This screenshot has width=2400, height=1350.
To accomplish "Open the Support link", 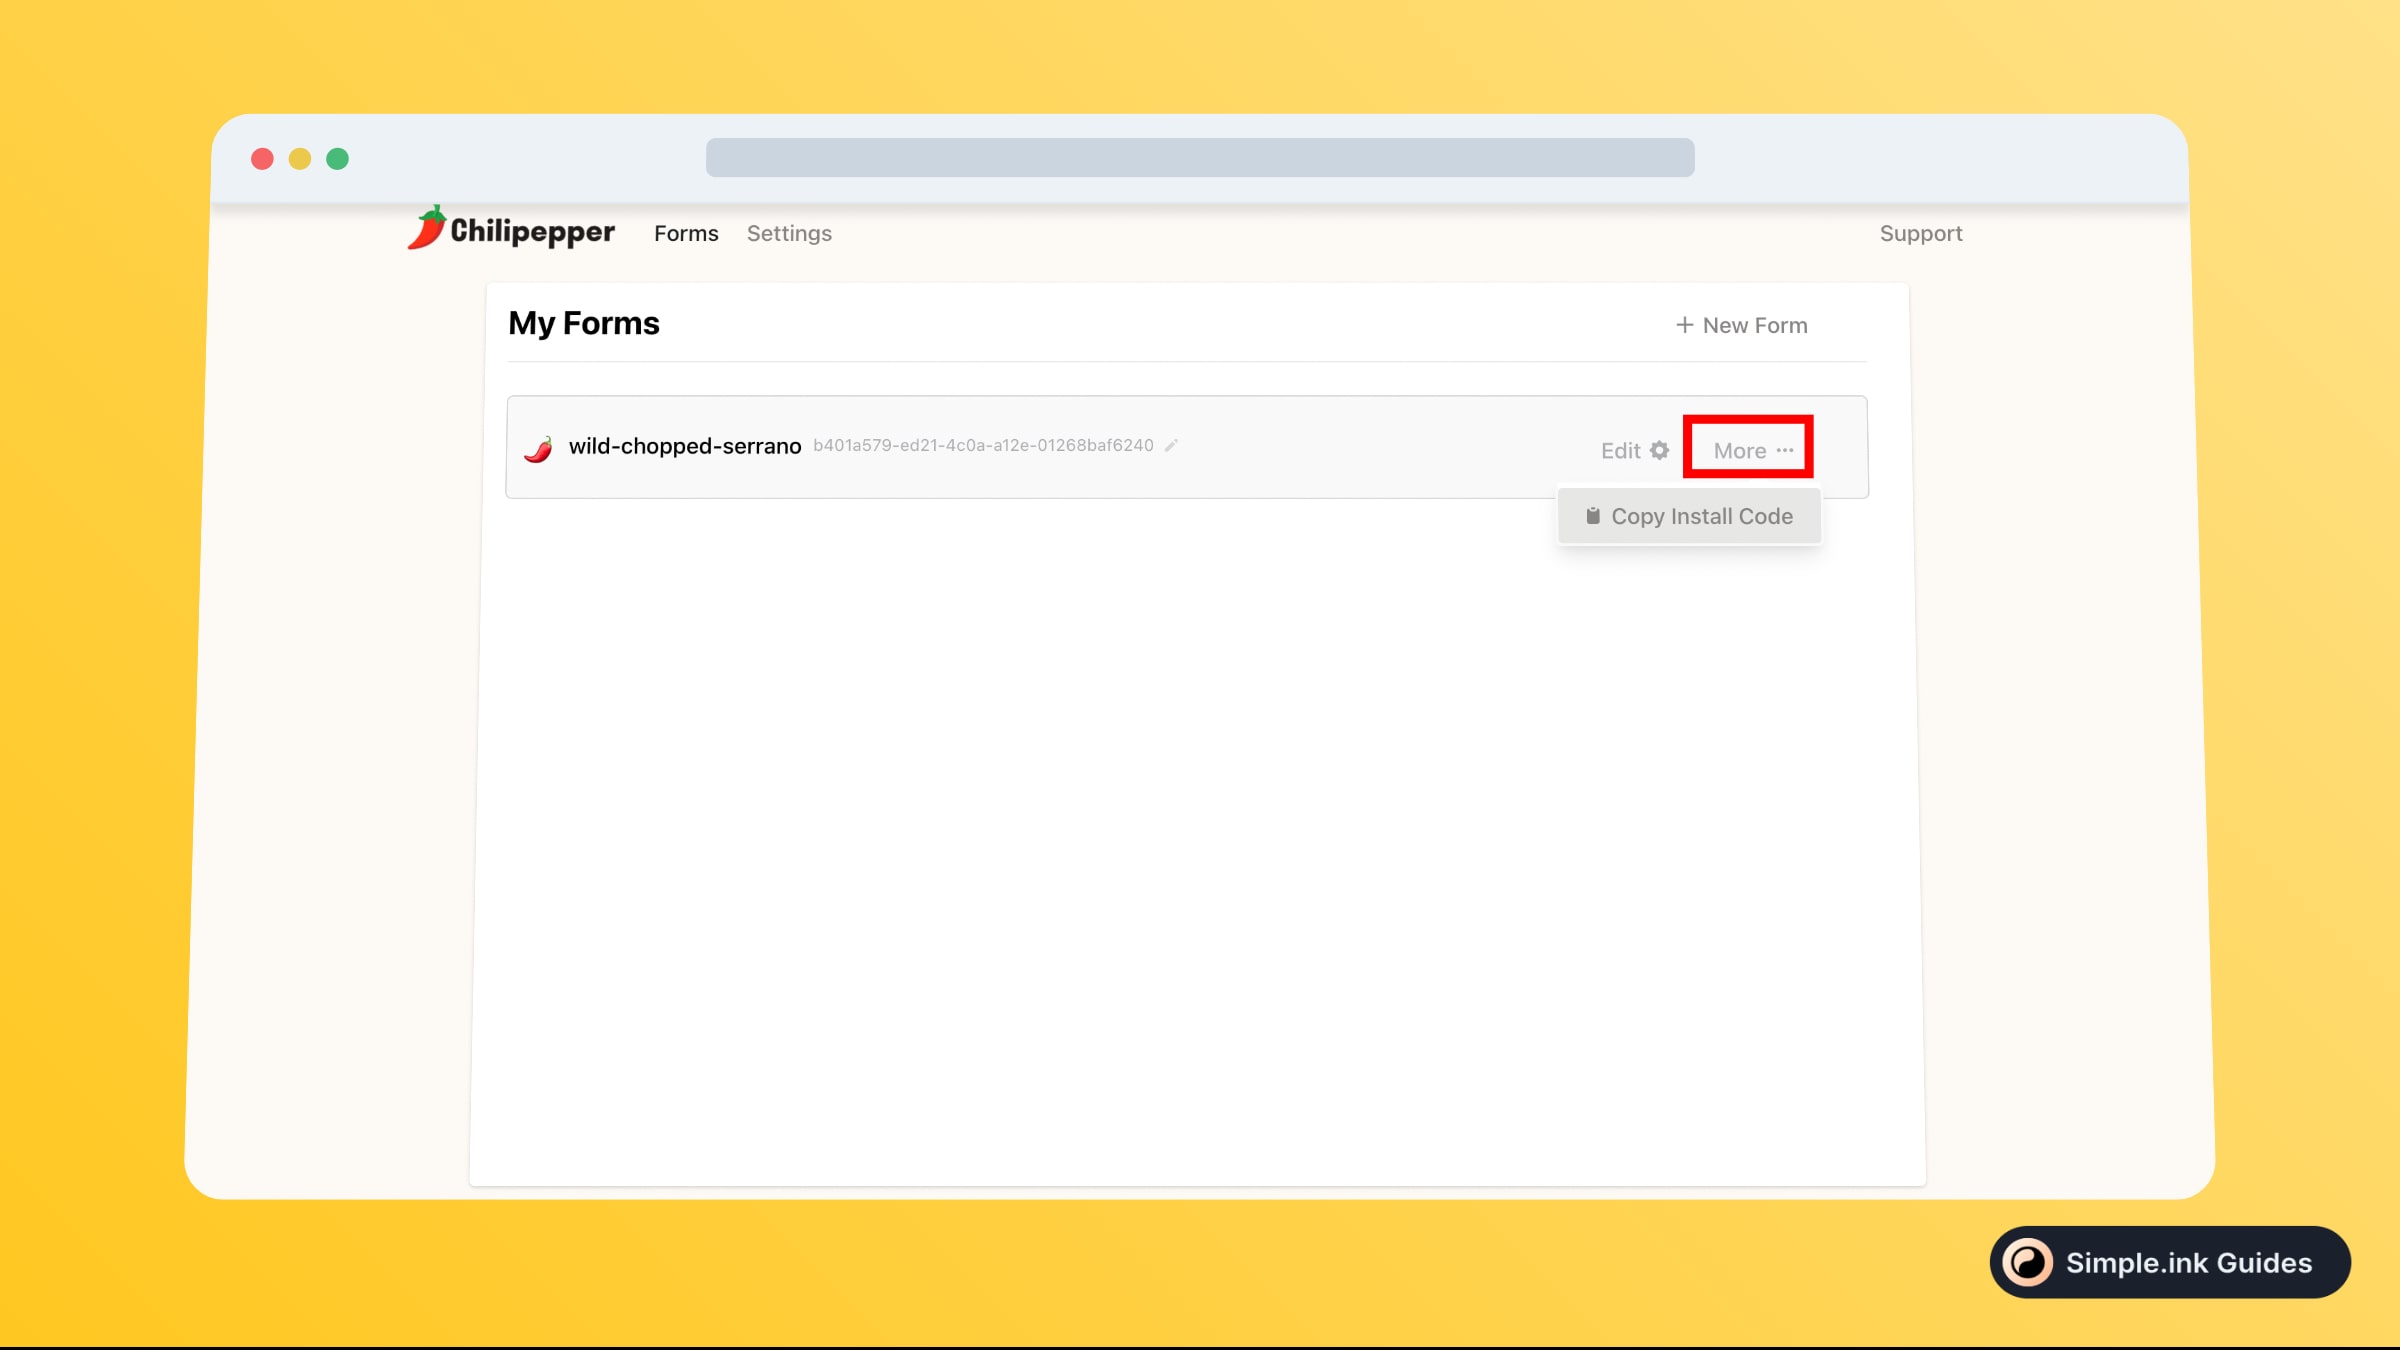I will coord(1921,233).
